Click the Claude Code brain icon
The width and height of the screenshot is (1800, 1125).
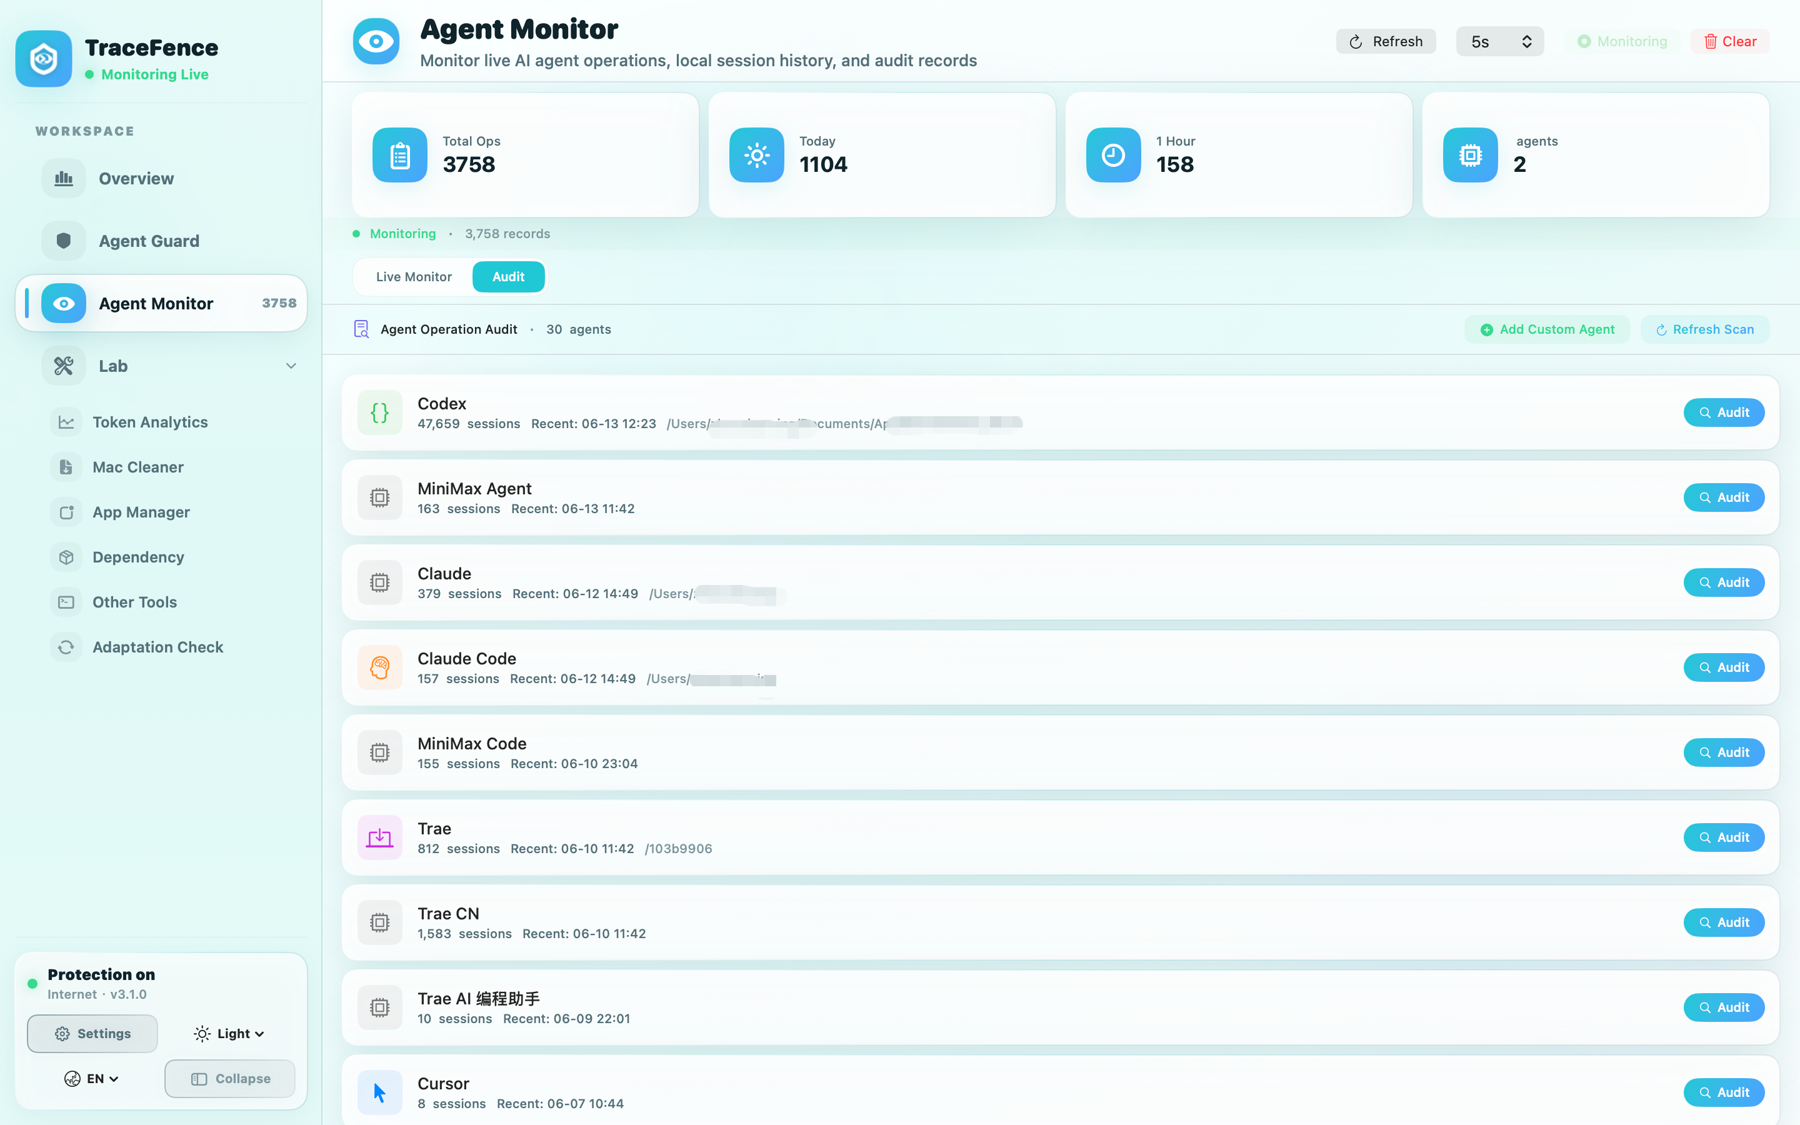coord(380,667)
